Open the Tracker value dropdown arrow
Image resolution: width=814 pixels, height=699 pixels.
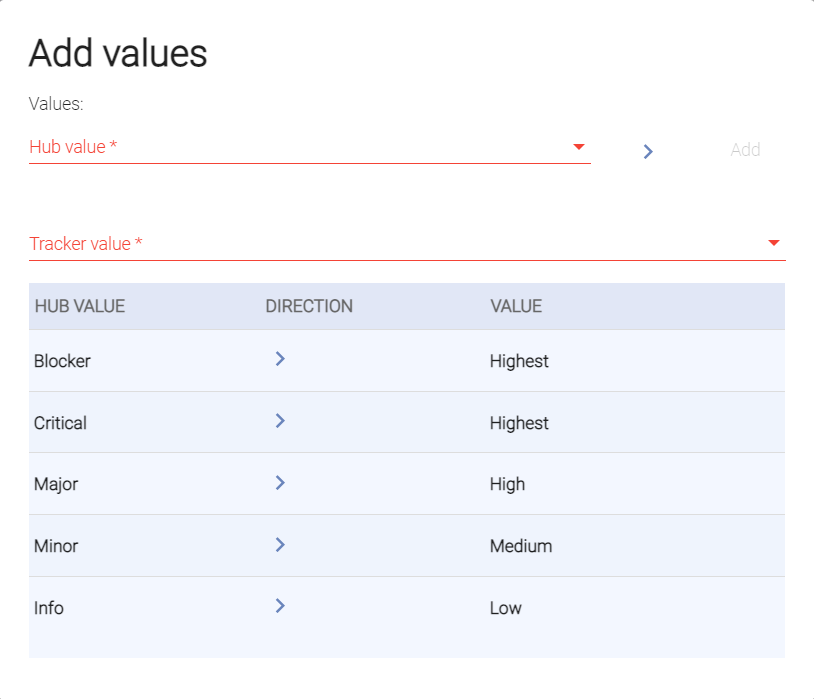[773, 243]
